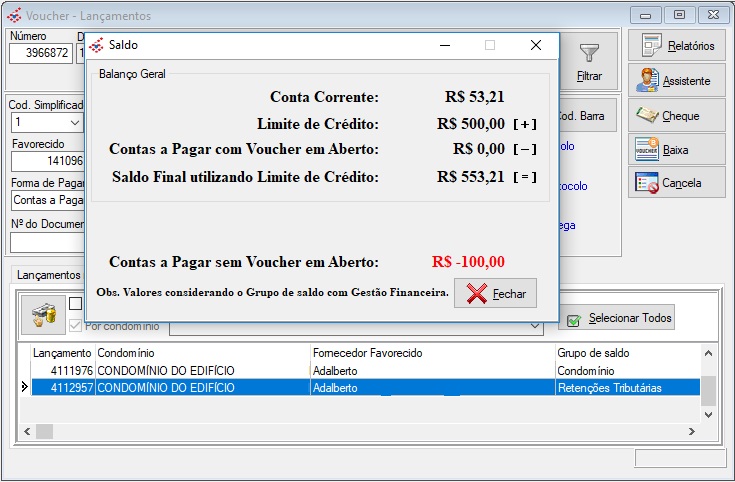Image resolution: width=735 pixels, height=482 pixels.
Task: Apply the Filtrar funnel filter
Action: [590, 62]
